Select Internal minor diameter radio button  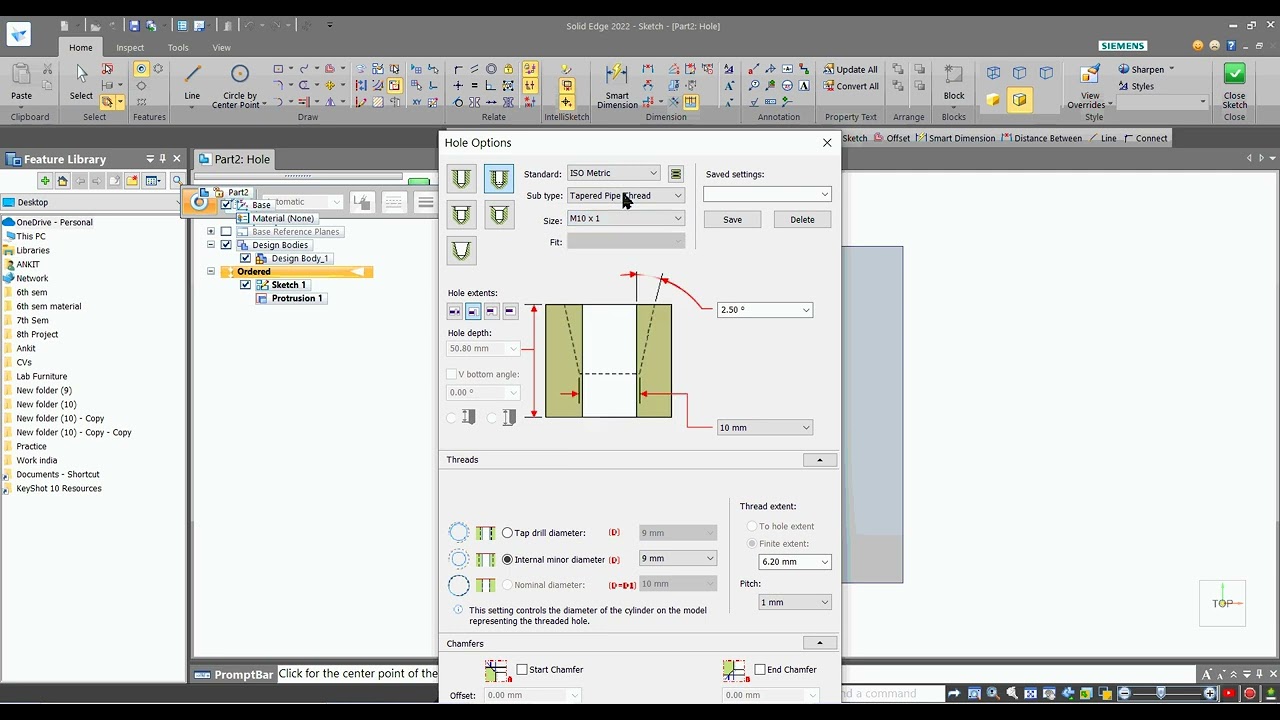click(x=507, y=560)
